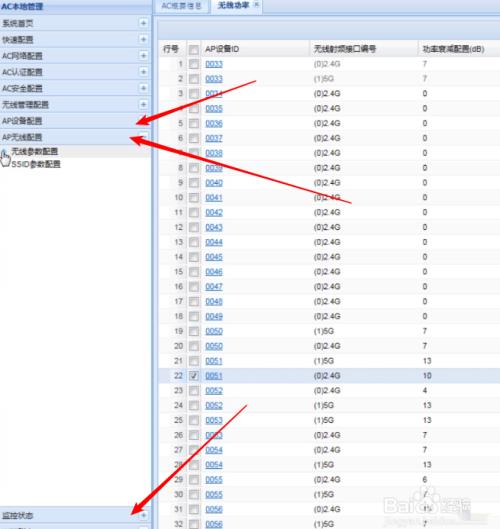
Task: Expand the AC网络配置 section plus icon
Action: pyautogui.click(x=143, y=55)
